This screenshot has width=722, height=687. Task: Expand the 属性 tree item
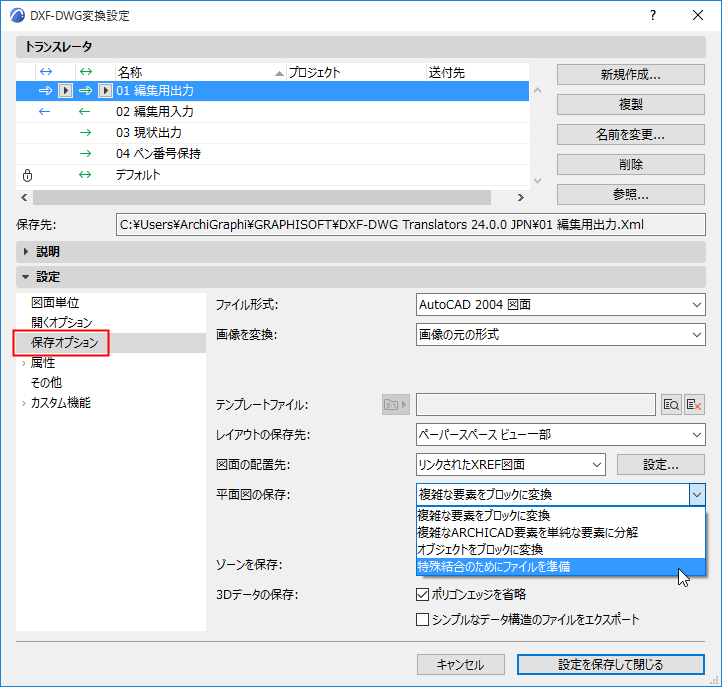[x=23, y=363]
